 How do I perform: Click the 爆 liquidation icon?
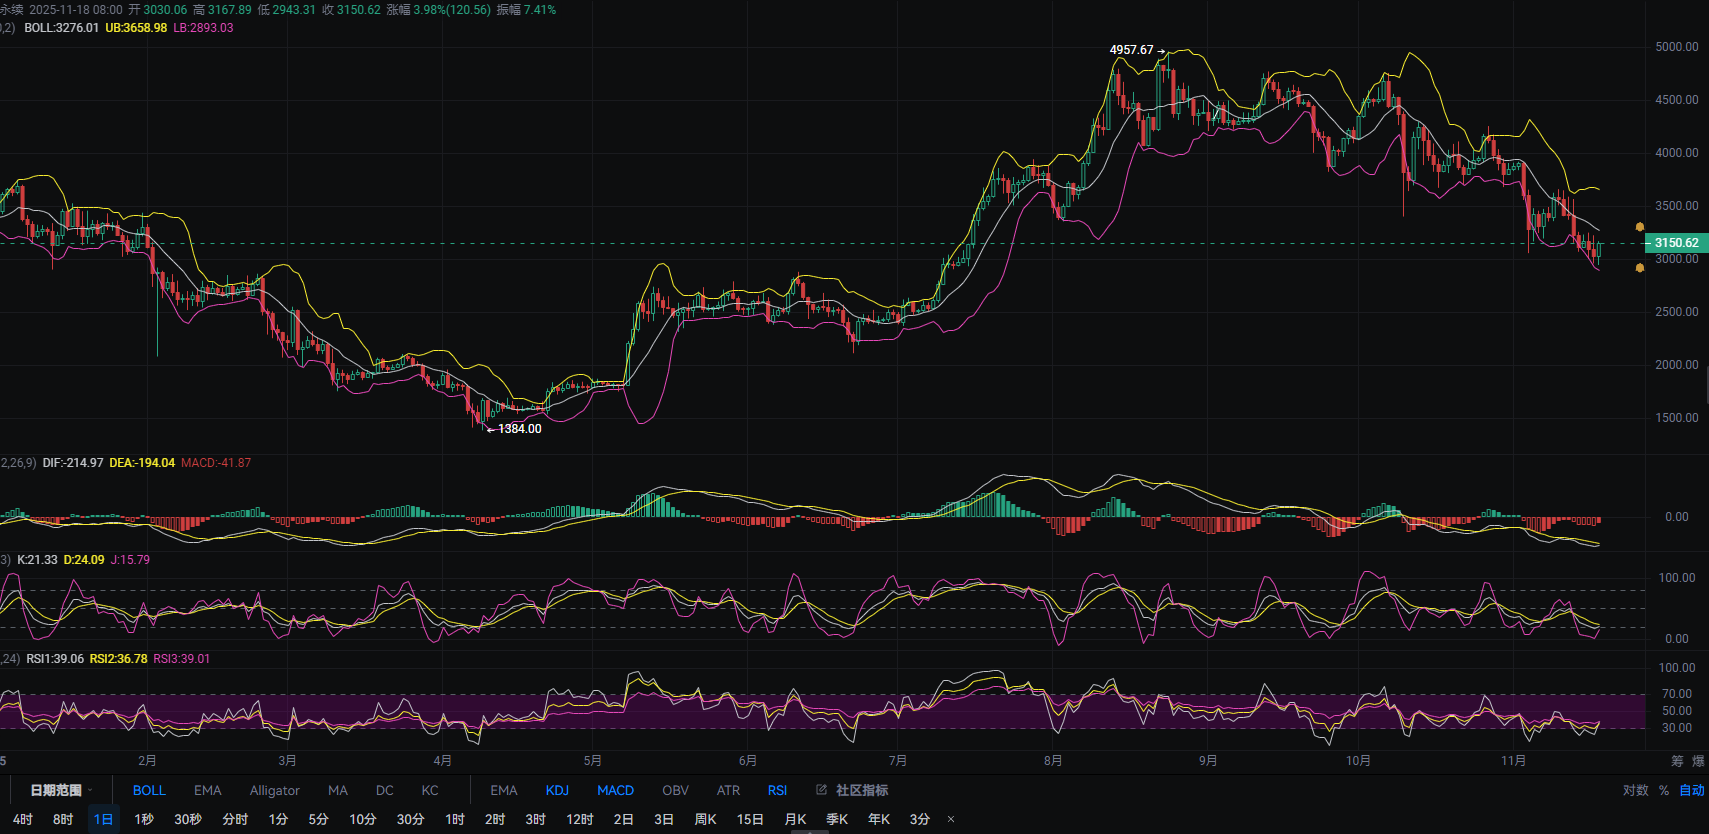click(x=1698, y=761)
